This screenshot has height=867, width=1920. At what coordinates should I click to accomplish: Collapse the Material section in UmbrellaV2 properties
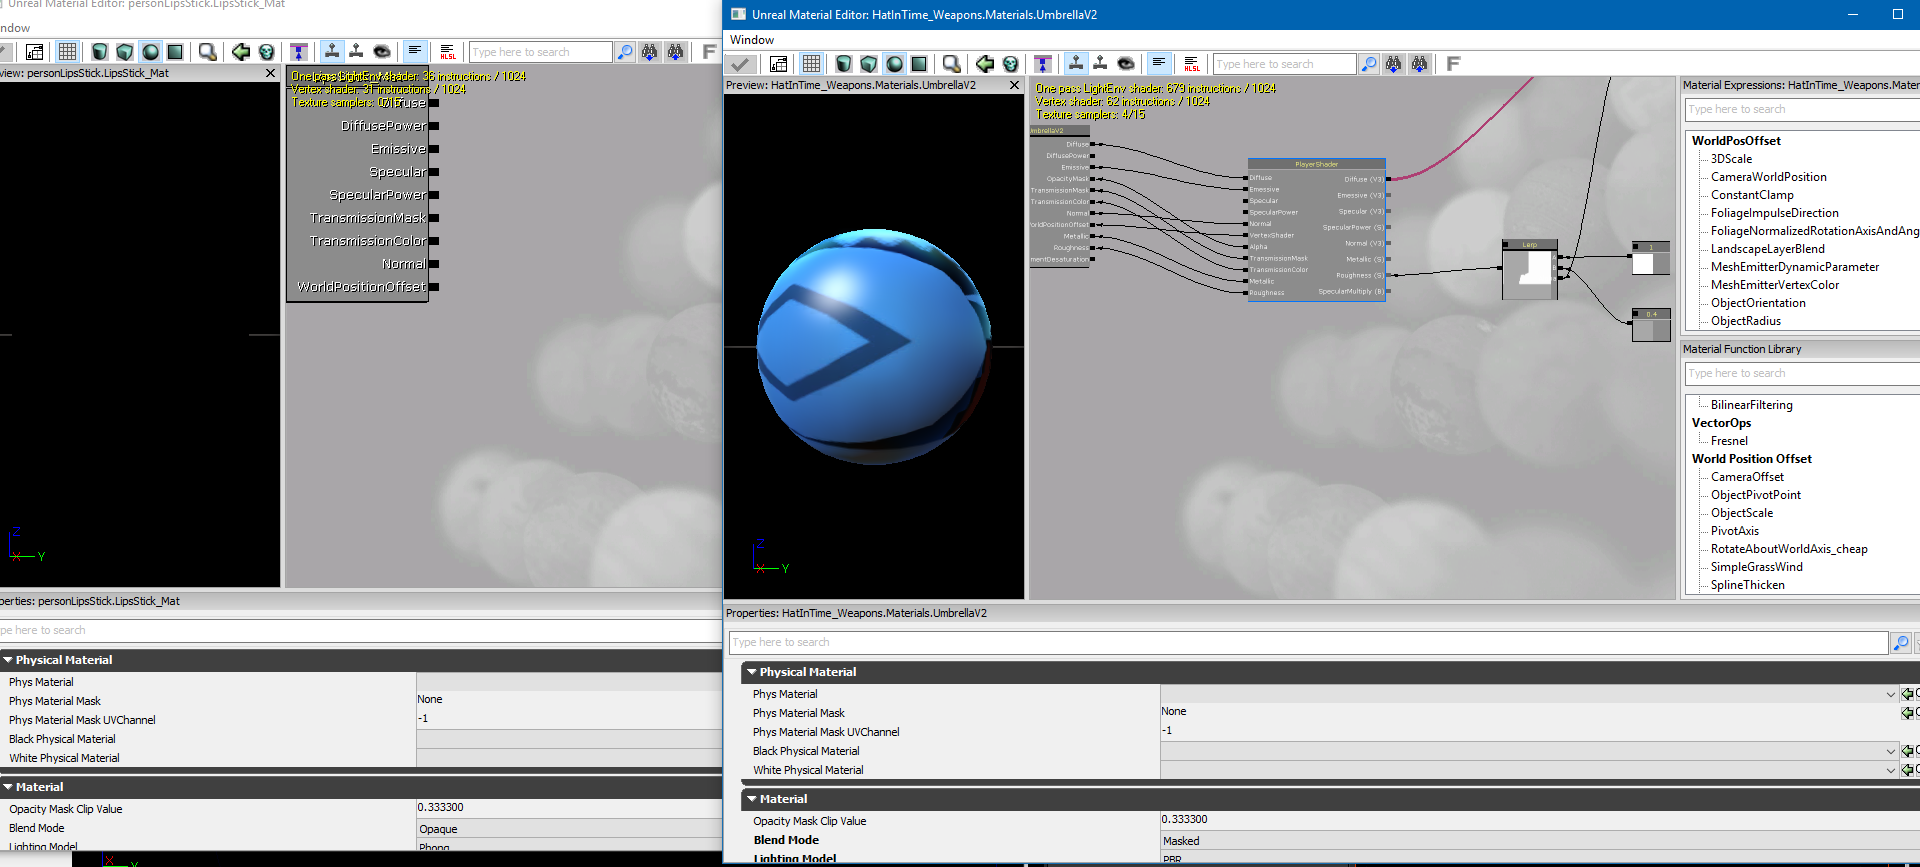click(752, 799)
